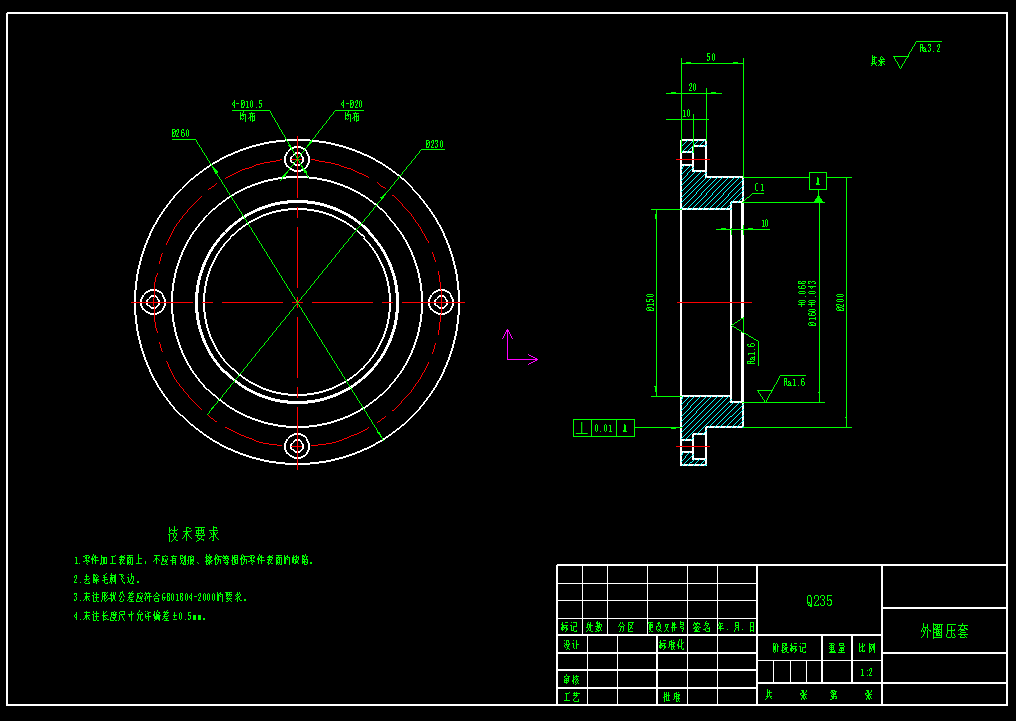Select the 比例 title block label
Screen dimensions: 1016x721
coord(867,648)
